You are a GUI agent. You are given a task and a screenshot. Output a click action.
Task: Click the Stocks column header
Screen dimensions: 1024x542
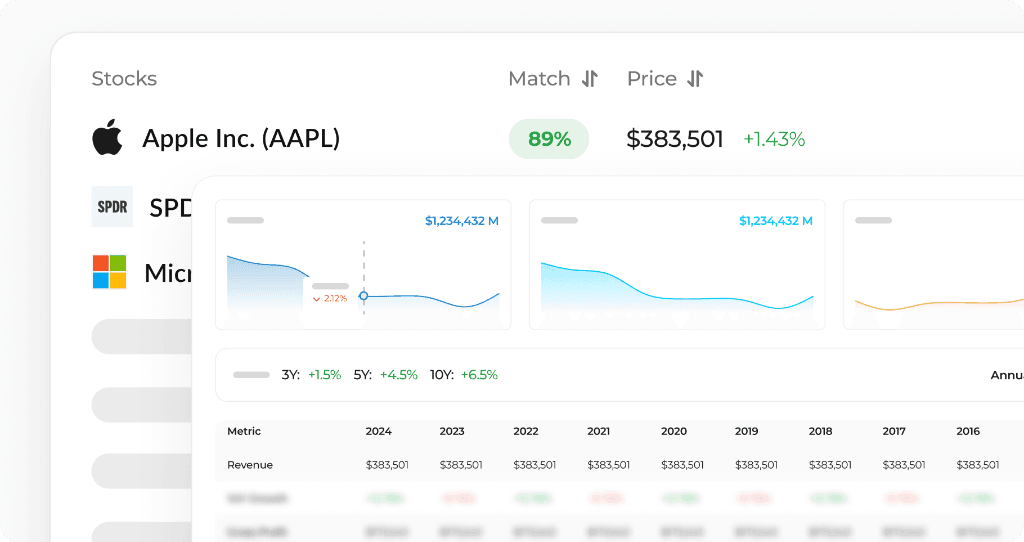(124, 79)
